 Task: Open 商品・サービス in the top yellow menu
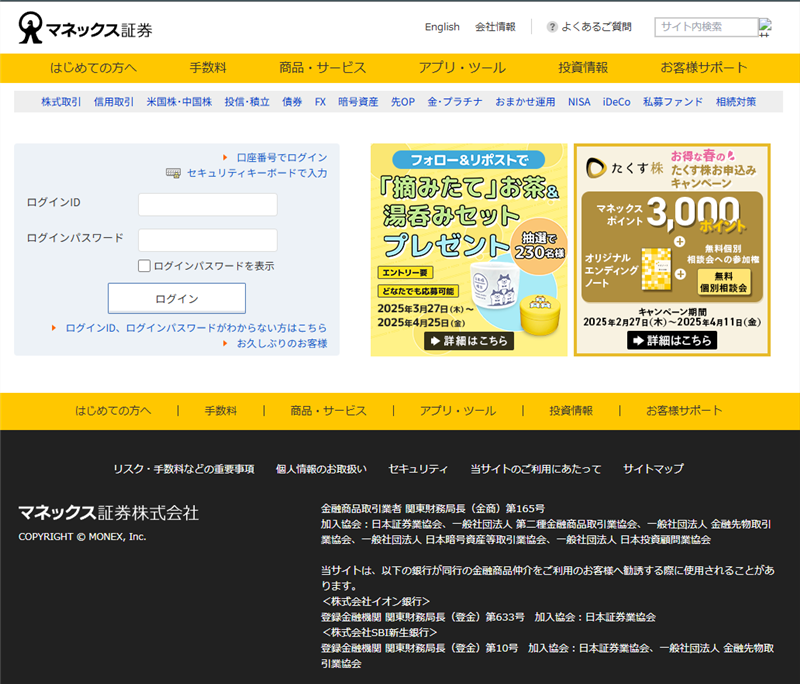pos(322,68)
